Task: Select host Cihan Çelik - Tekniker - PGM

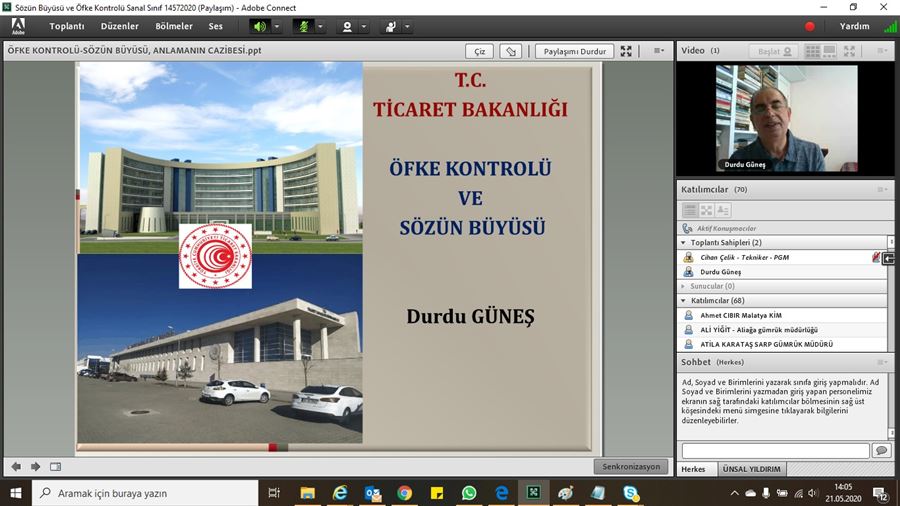Action: pos(744,258)
